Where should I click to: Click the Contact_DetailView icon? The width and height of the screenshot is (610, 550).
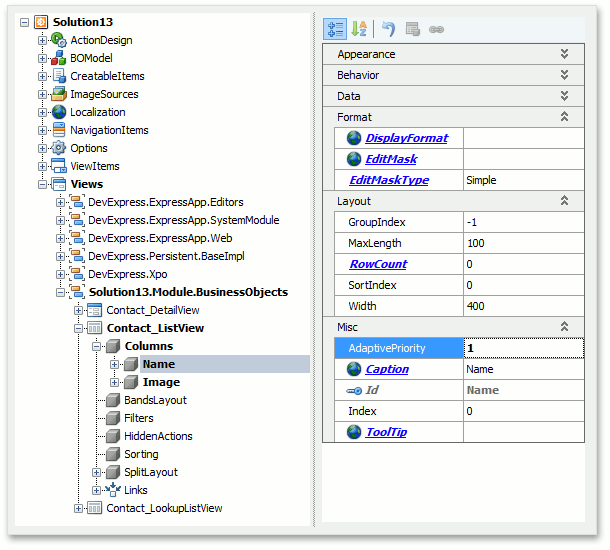tap(95, 310)
